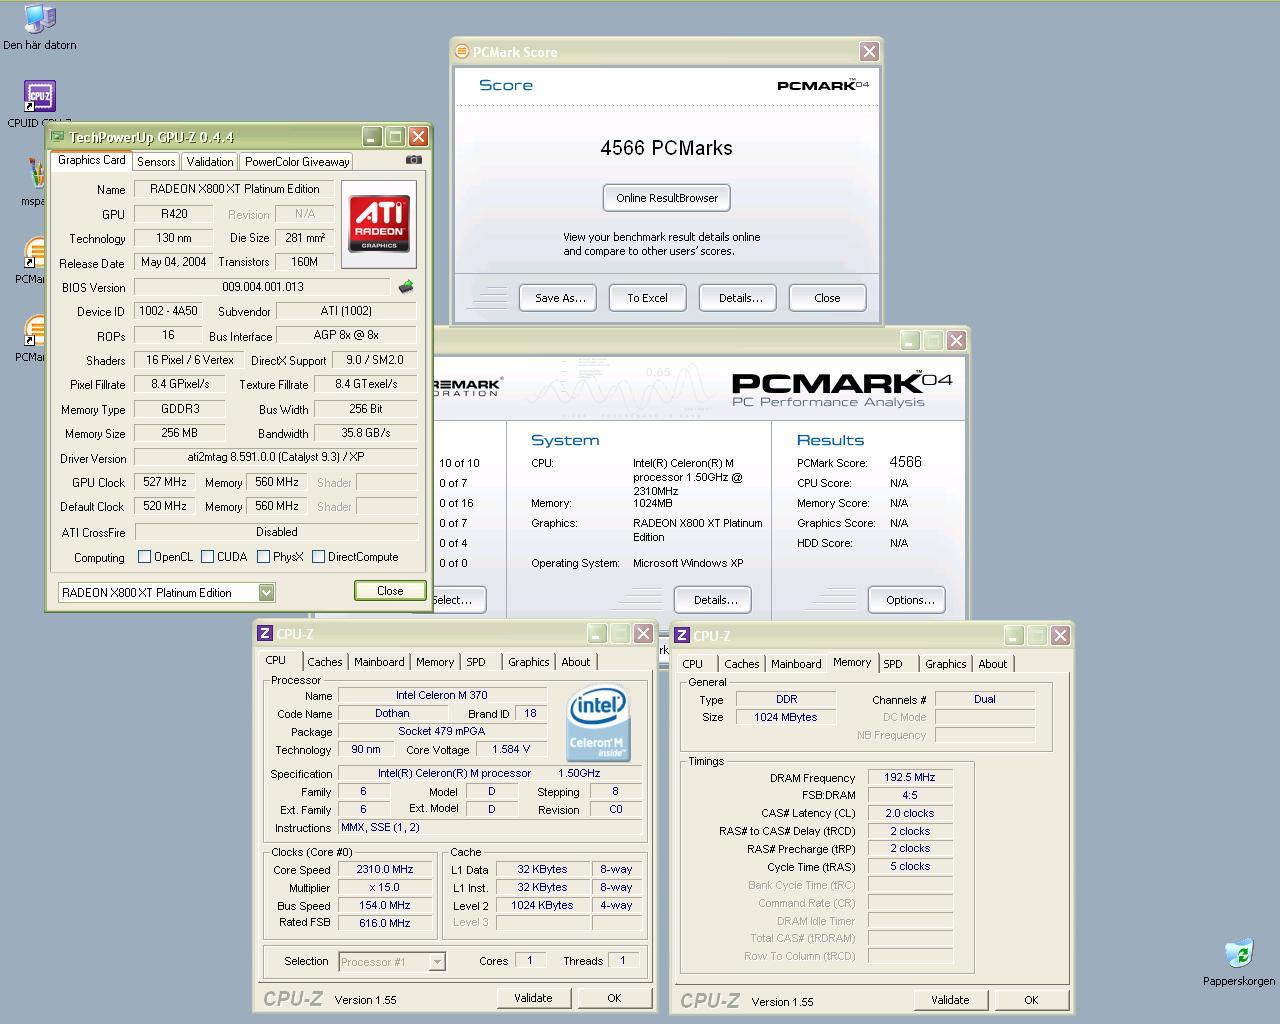Open Caches tab in left CPU-Z window
The height and width of the screenshot is (1024, 1280).
click(x=325, y=662)
